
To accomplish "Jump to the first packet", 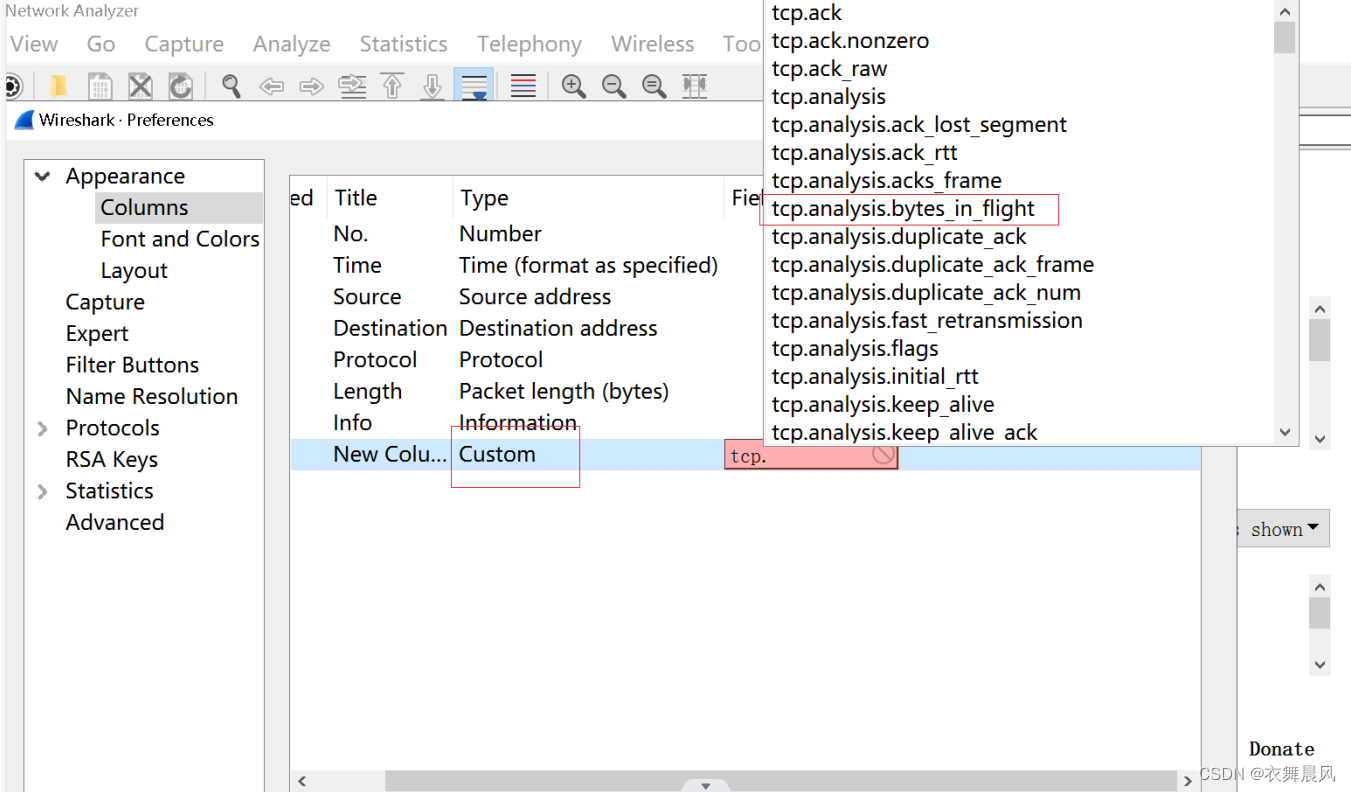I will point(392,86).
